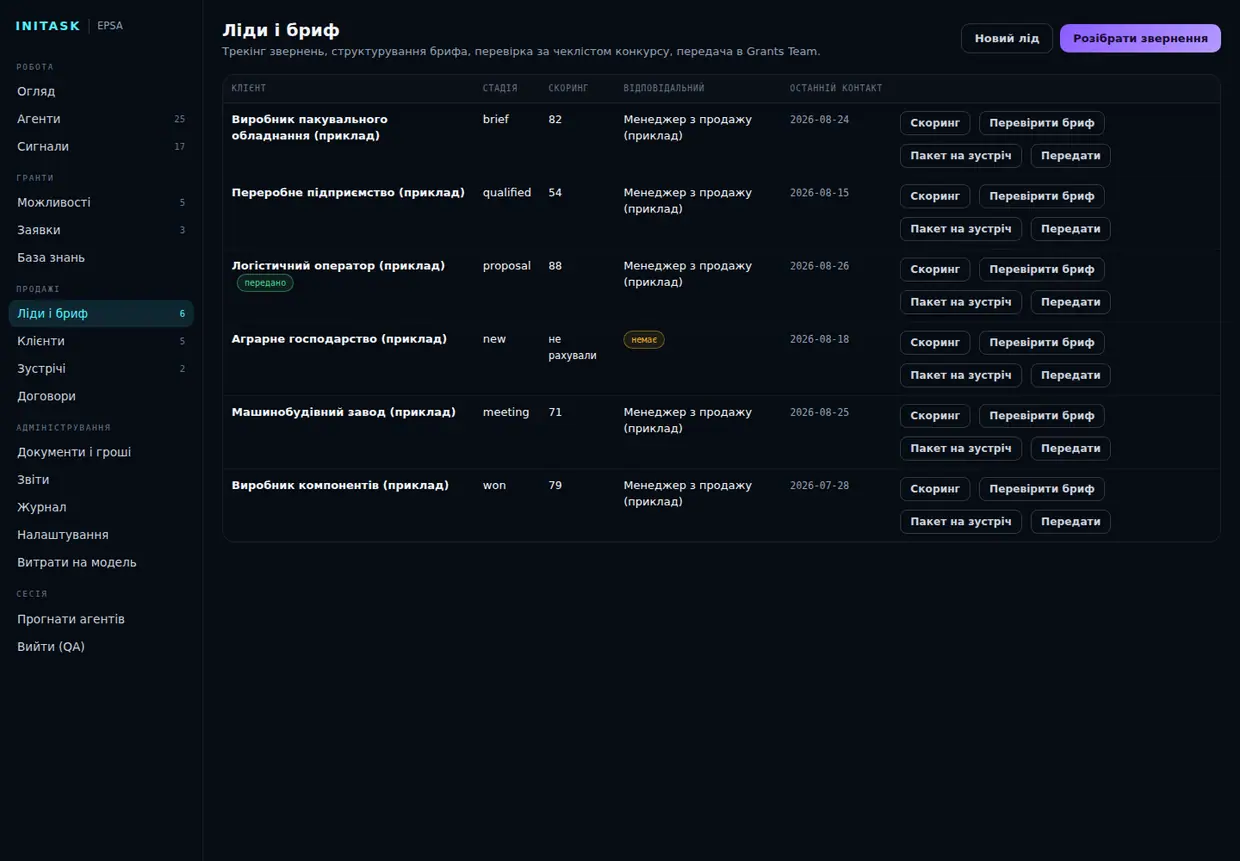Select Виробник компонентів (приклад) client name
The width and height of the screenshot is (1240, 861).
click(340, 485)
